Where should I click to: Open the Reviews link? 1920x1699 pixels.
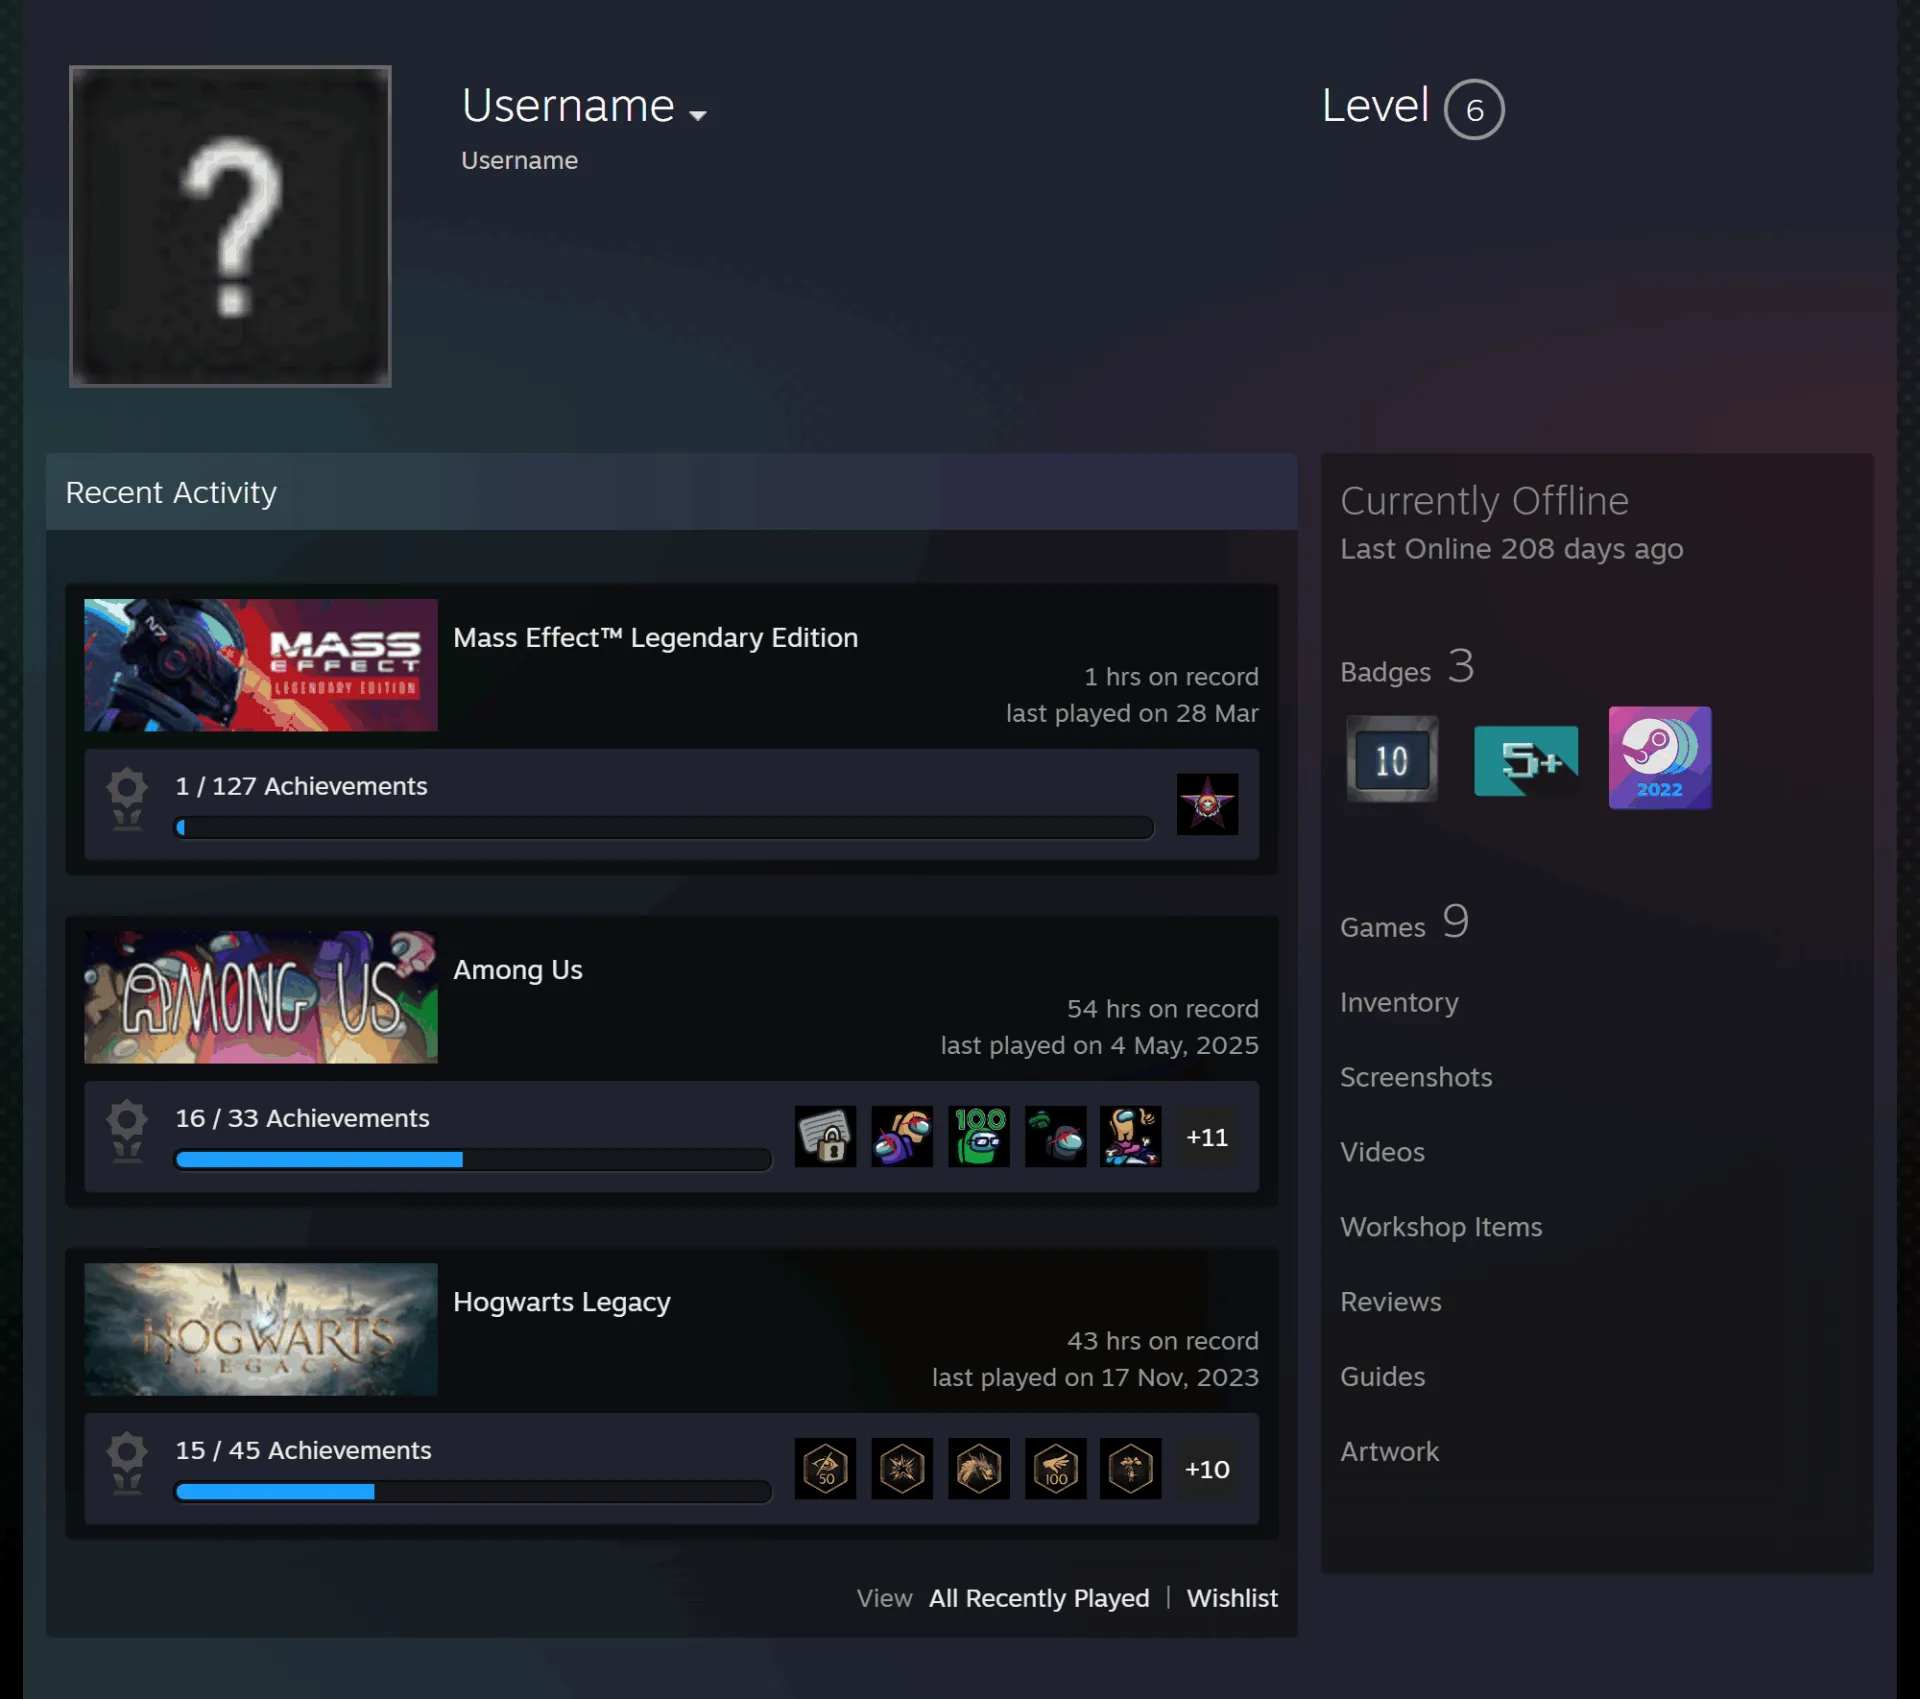pos(1391,1302)
